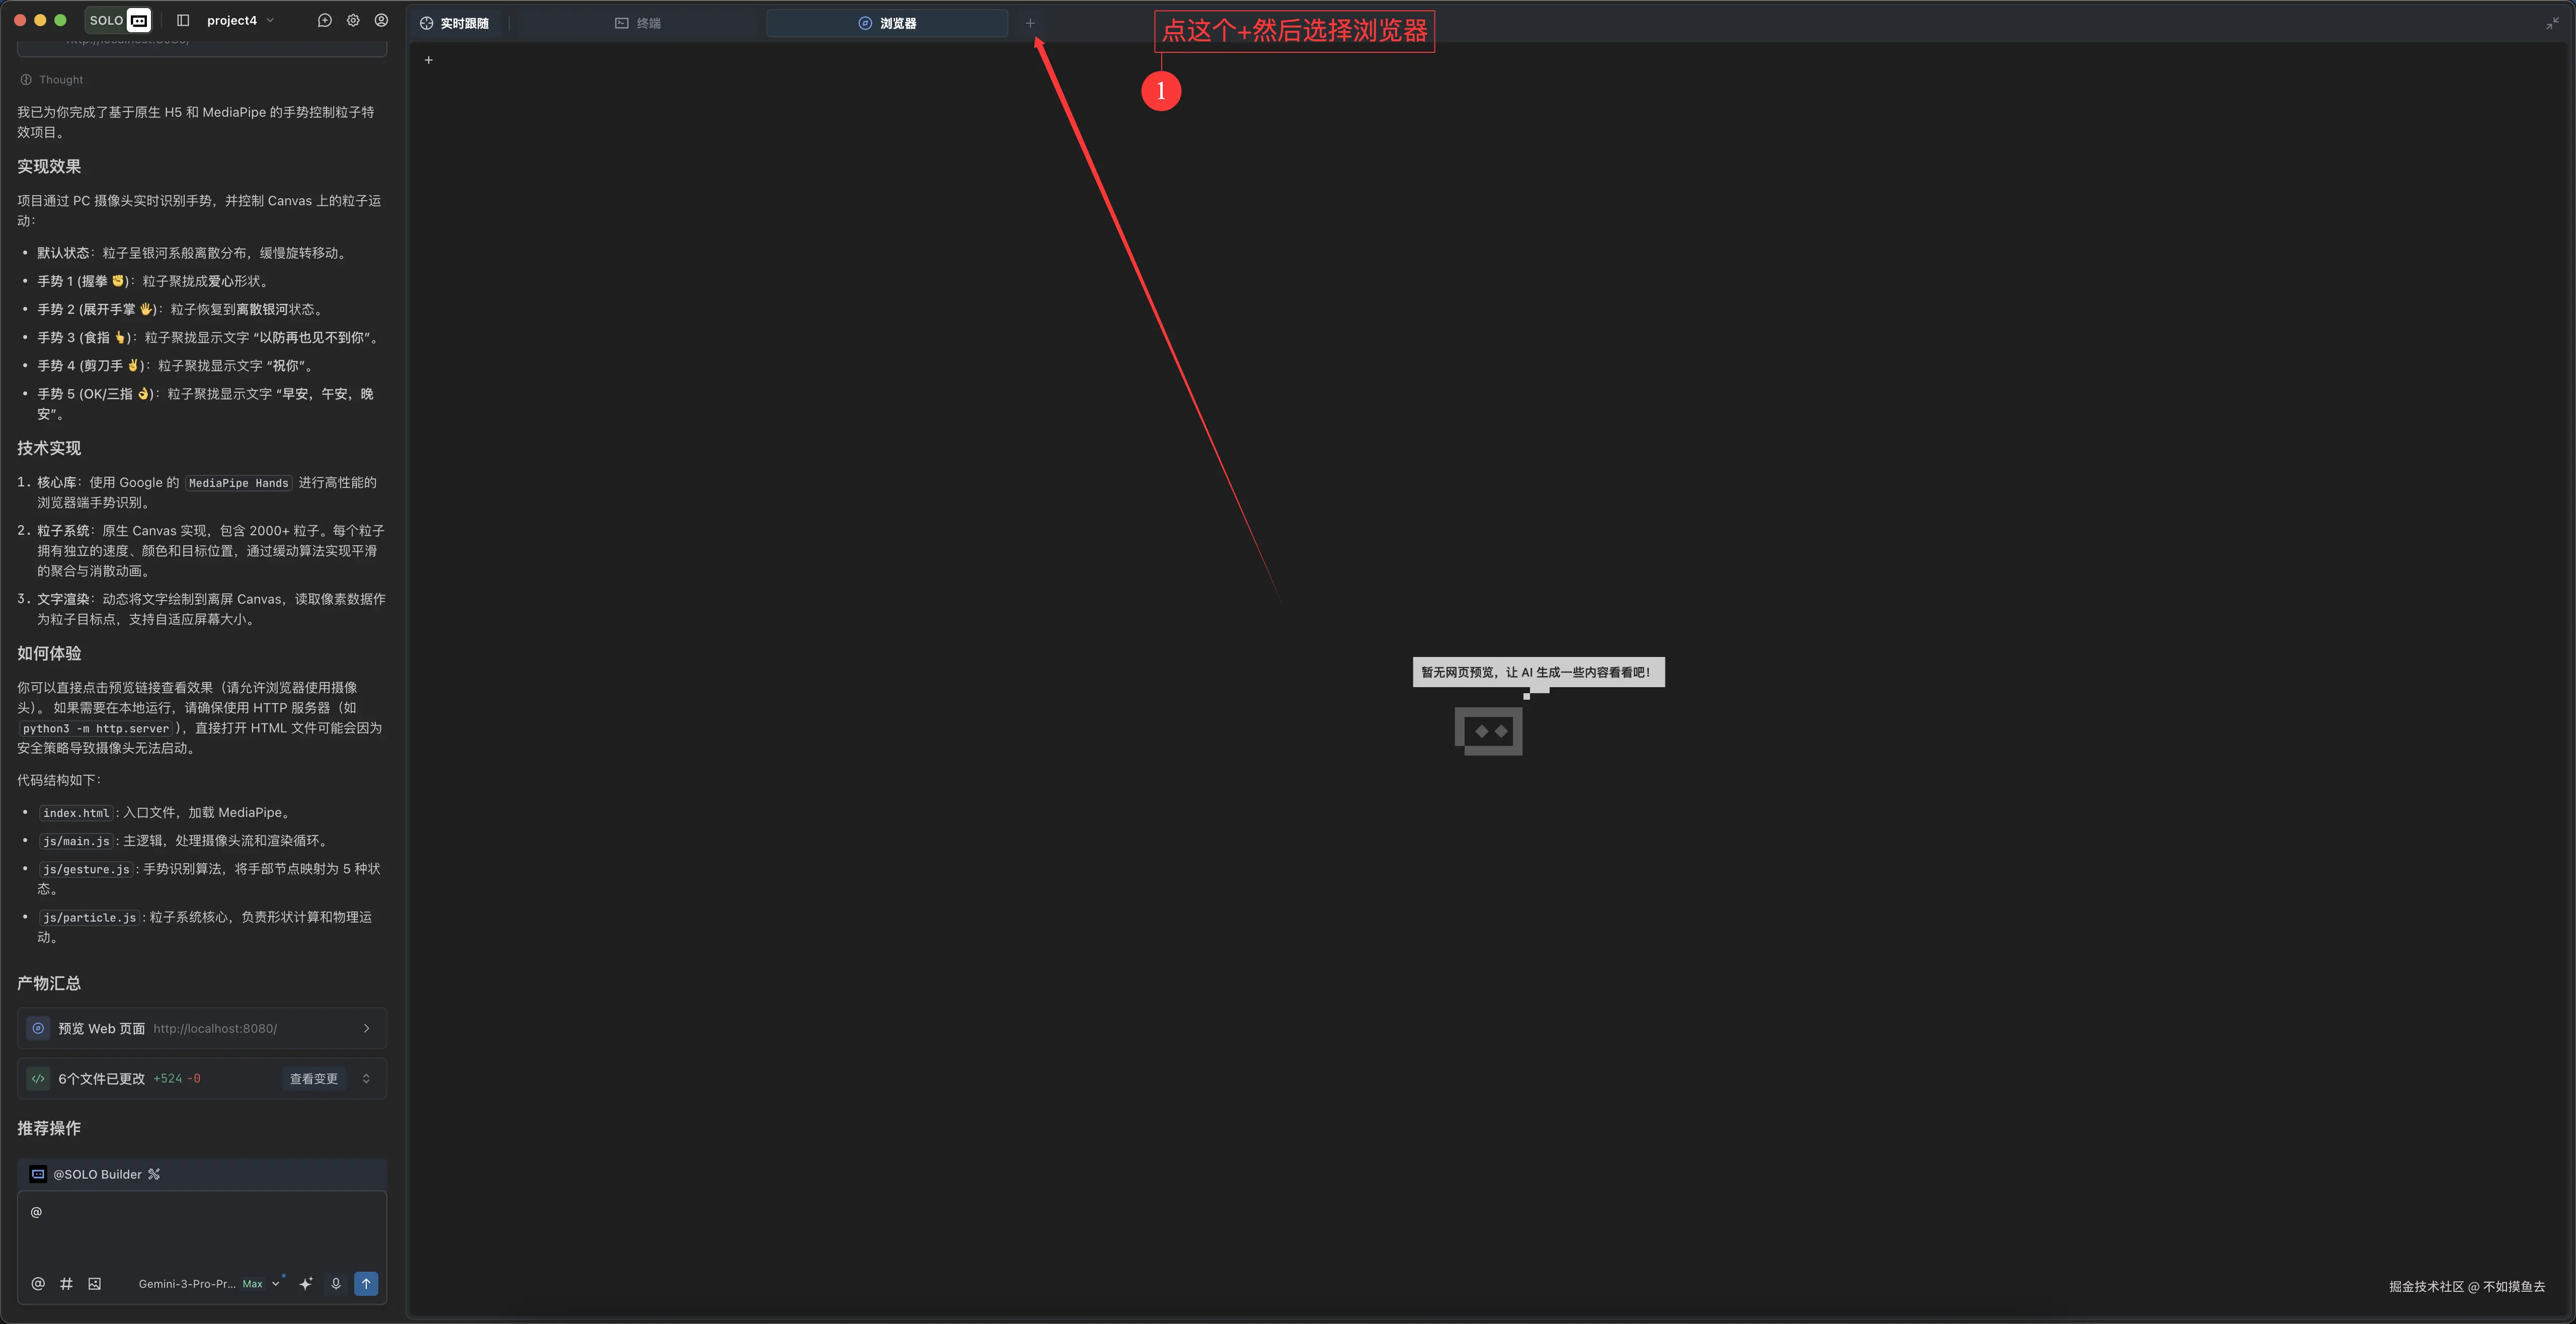Toggle the sidebar panel layout icon
The image size is (2576, 1324).
183,20
